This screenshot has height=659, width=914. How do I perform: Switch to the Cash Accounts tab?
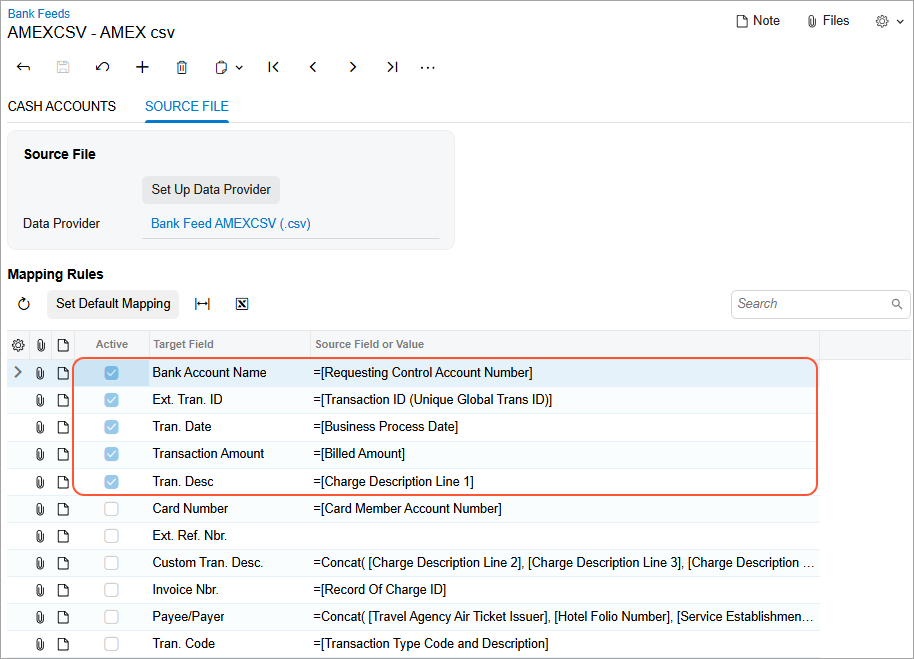point(62,106)
